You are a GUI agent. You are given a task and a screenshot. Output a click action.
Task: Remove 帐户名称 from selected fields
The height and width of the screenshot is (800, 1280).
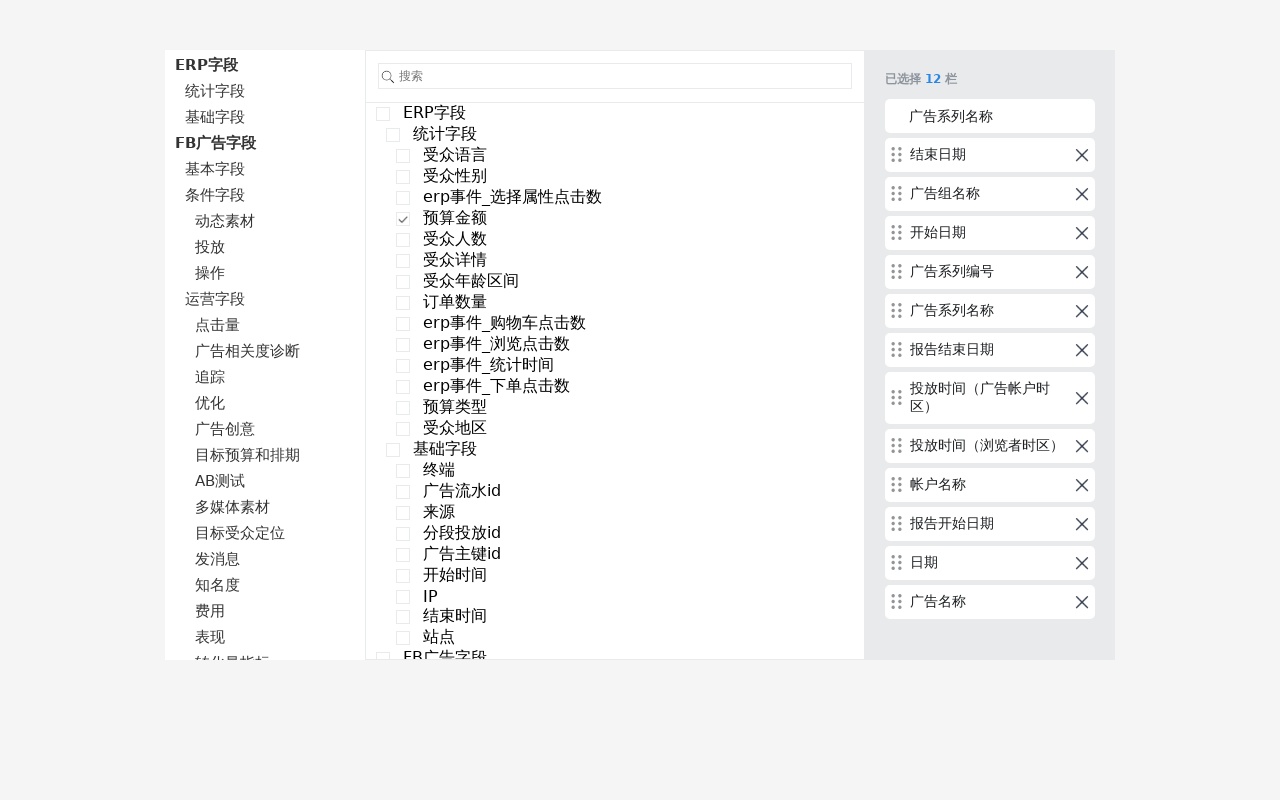[1081, 485]
